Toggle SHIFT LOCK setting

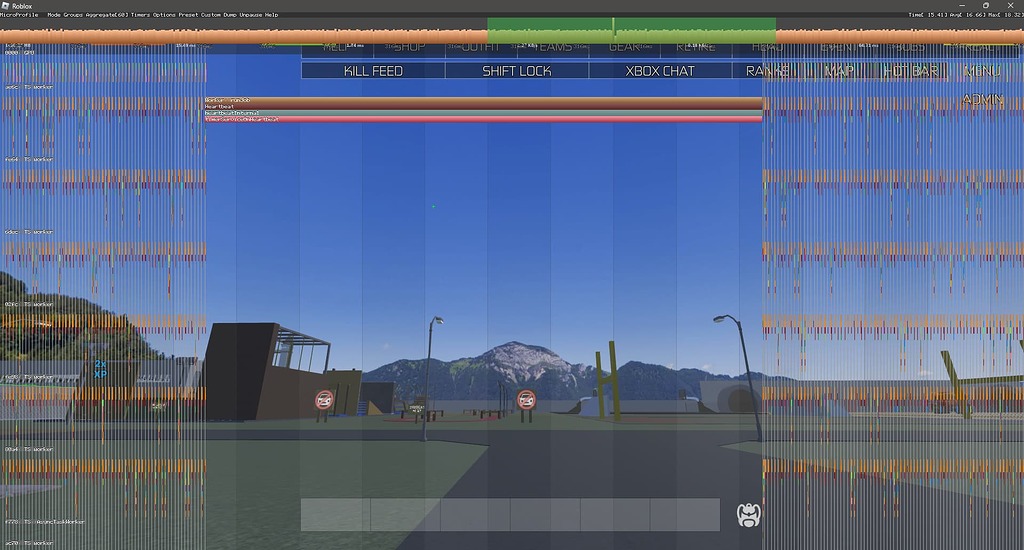tap(517, 71)
